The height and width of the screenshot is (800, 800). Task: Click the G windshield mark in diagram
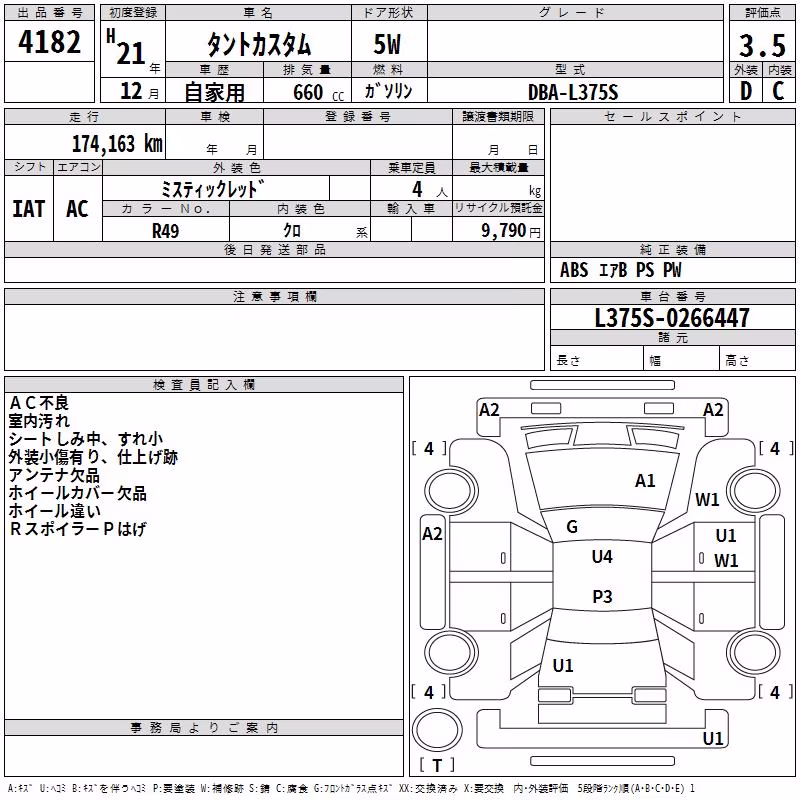coord(572,527)
